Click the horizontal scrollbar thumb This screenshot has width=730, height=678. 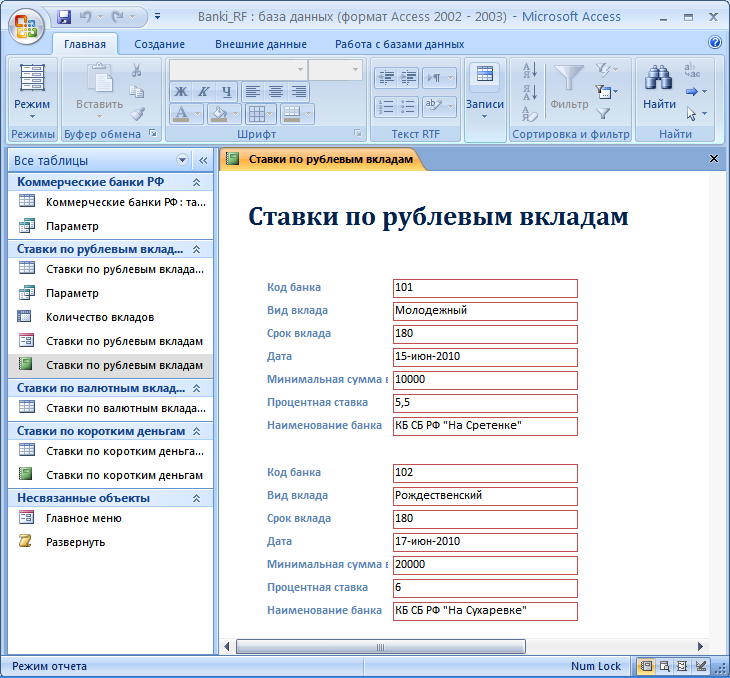381,646
